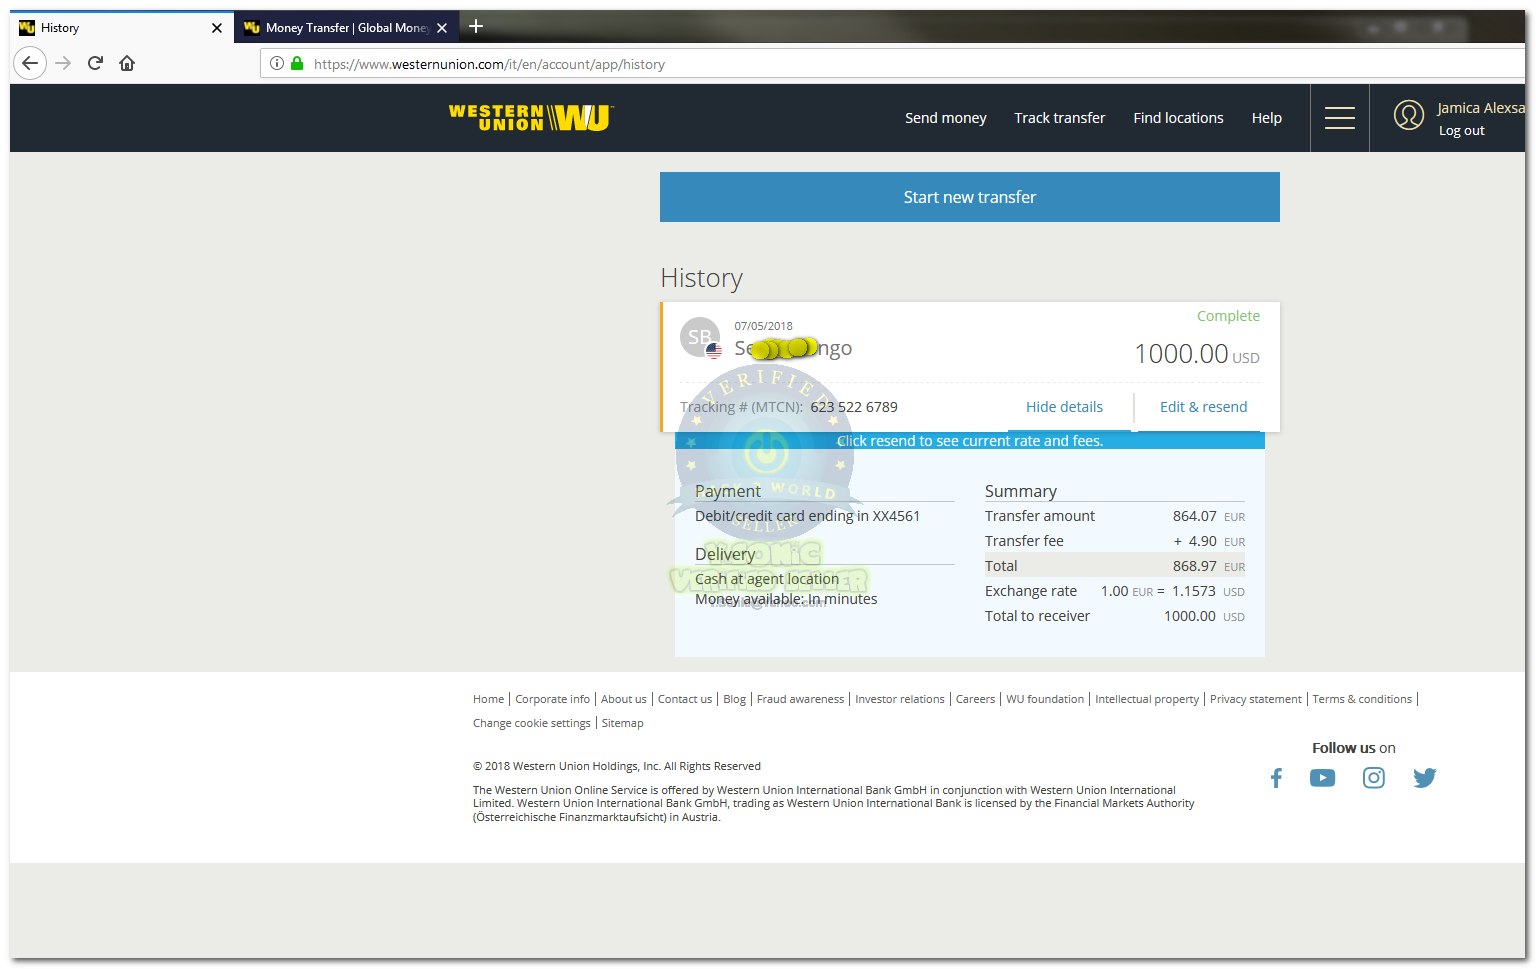Viewport: 1536px width, 969px height.
Task: Open Change cookie settings link
Action: pyautogui.click(x=532, y=723)
